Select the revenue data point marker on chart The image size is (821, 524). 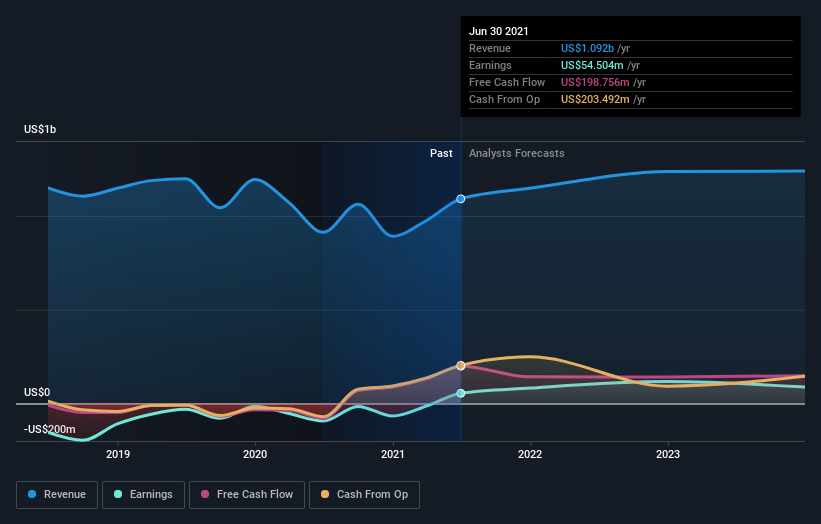point(461,199)
